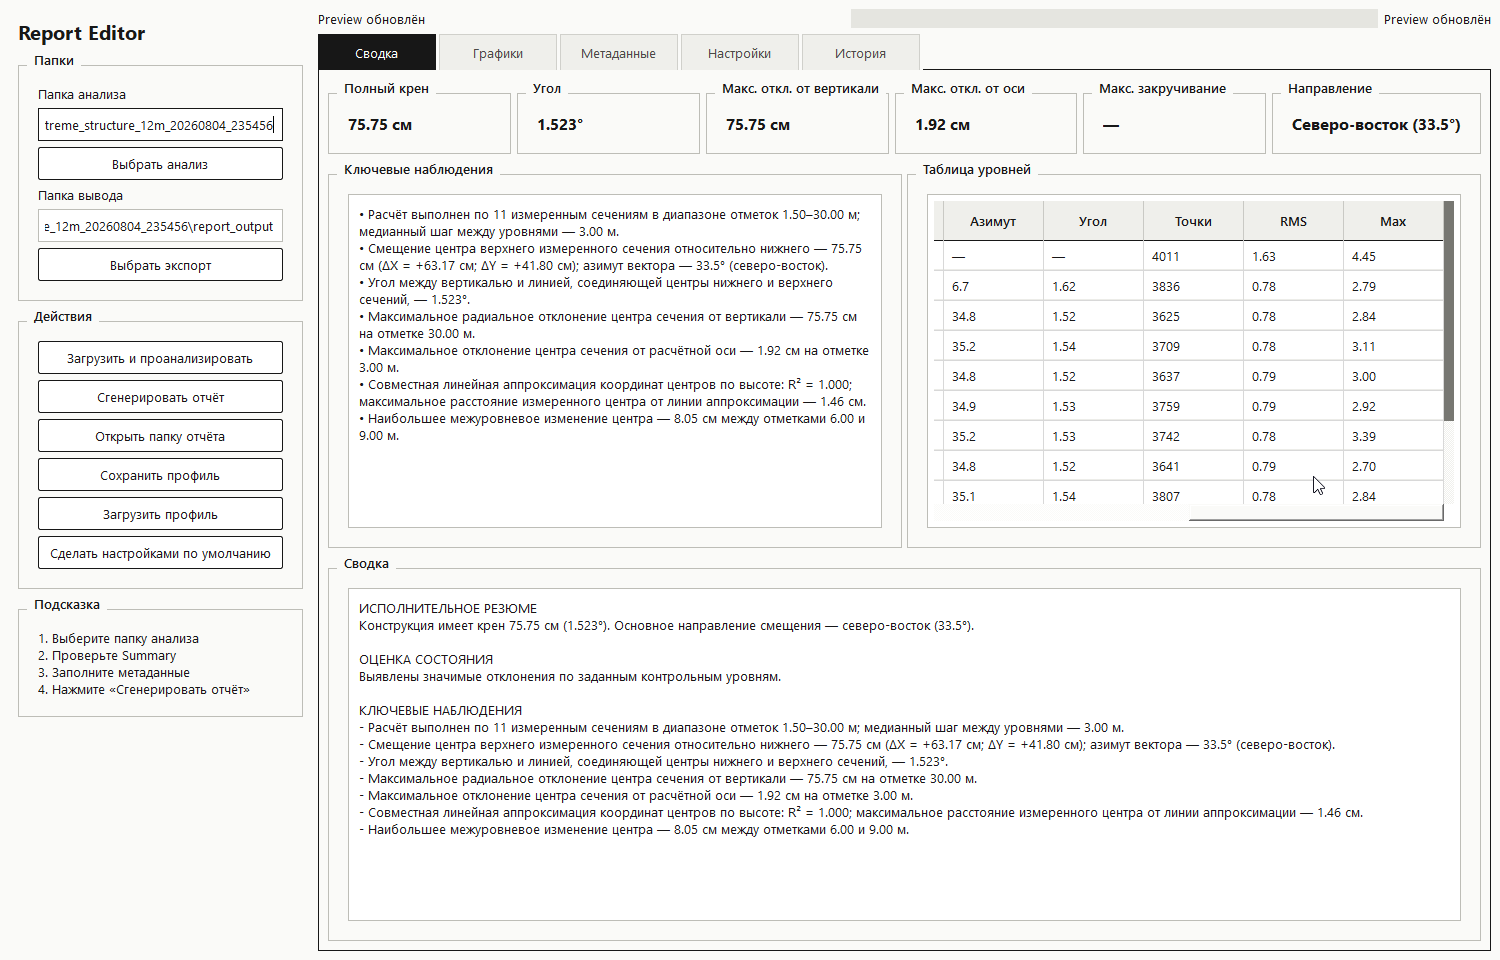The image size is (1500, 960).
Task: Click the 3641 points cell
Action: [1193, 466]
